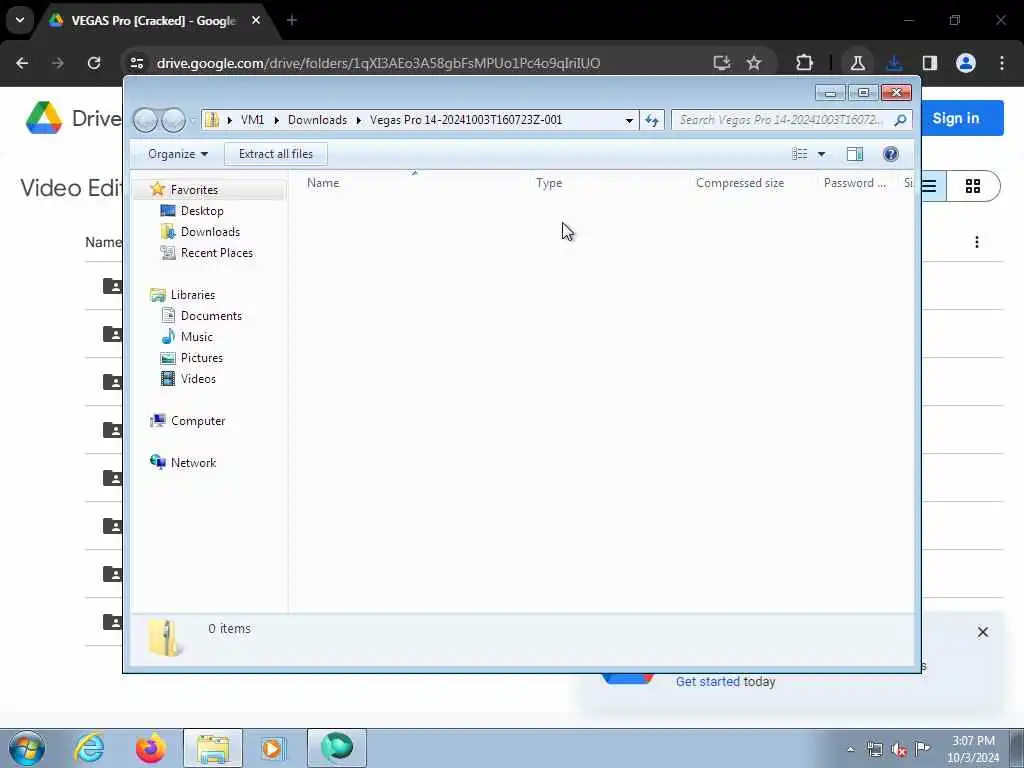Click Get started link in Drive
Image resolution: width=1024 pixels, height=768 pixels.
click(707, 682)
